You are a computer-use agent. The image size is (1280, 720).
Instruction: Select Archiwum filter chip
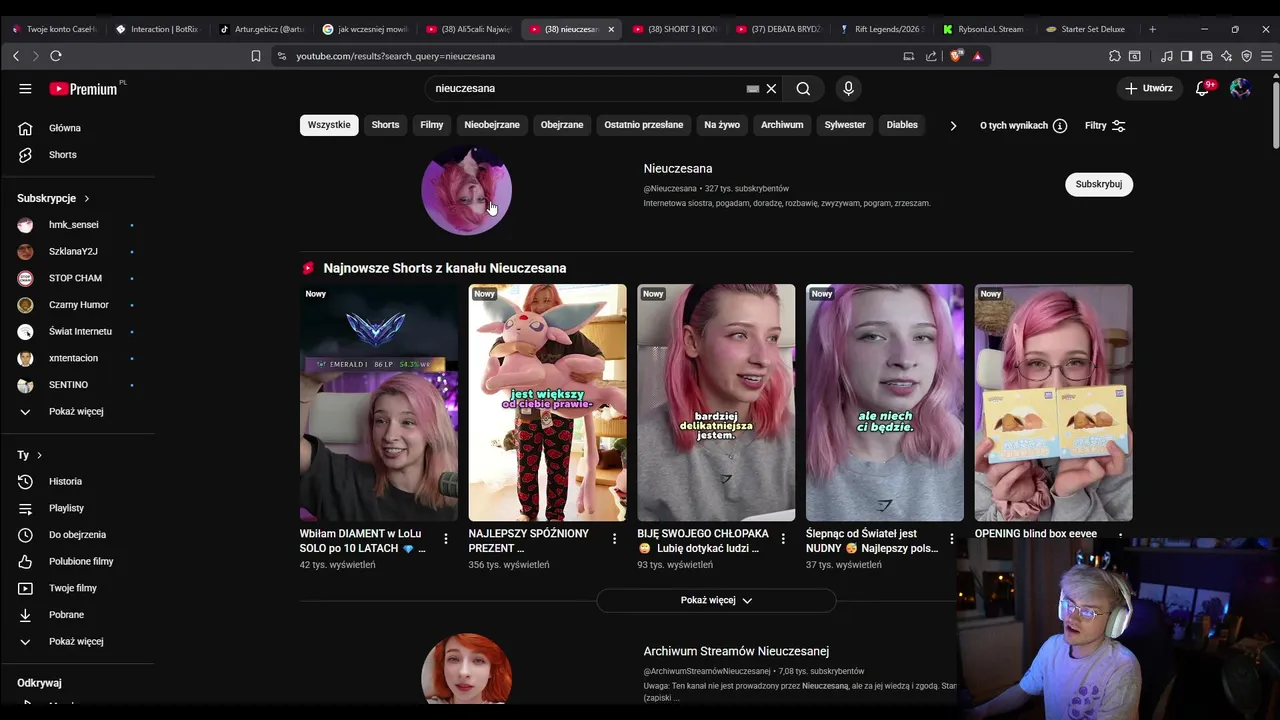[782, 125]
